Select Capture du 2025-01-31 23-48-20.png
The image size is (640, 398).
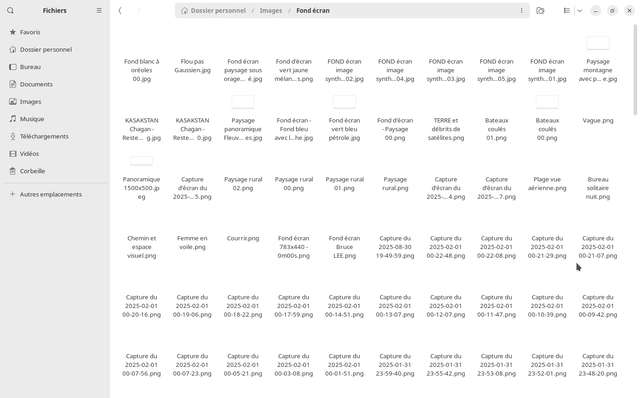pyautogui.click(x=598, y=365)
